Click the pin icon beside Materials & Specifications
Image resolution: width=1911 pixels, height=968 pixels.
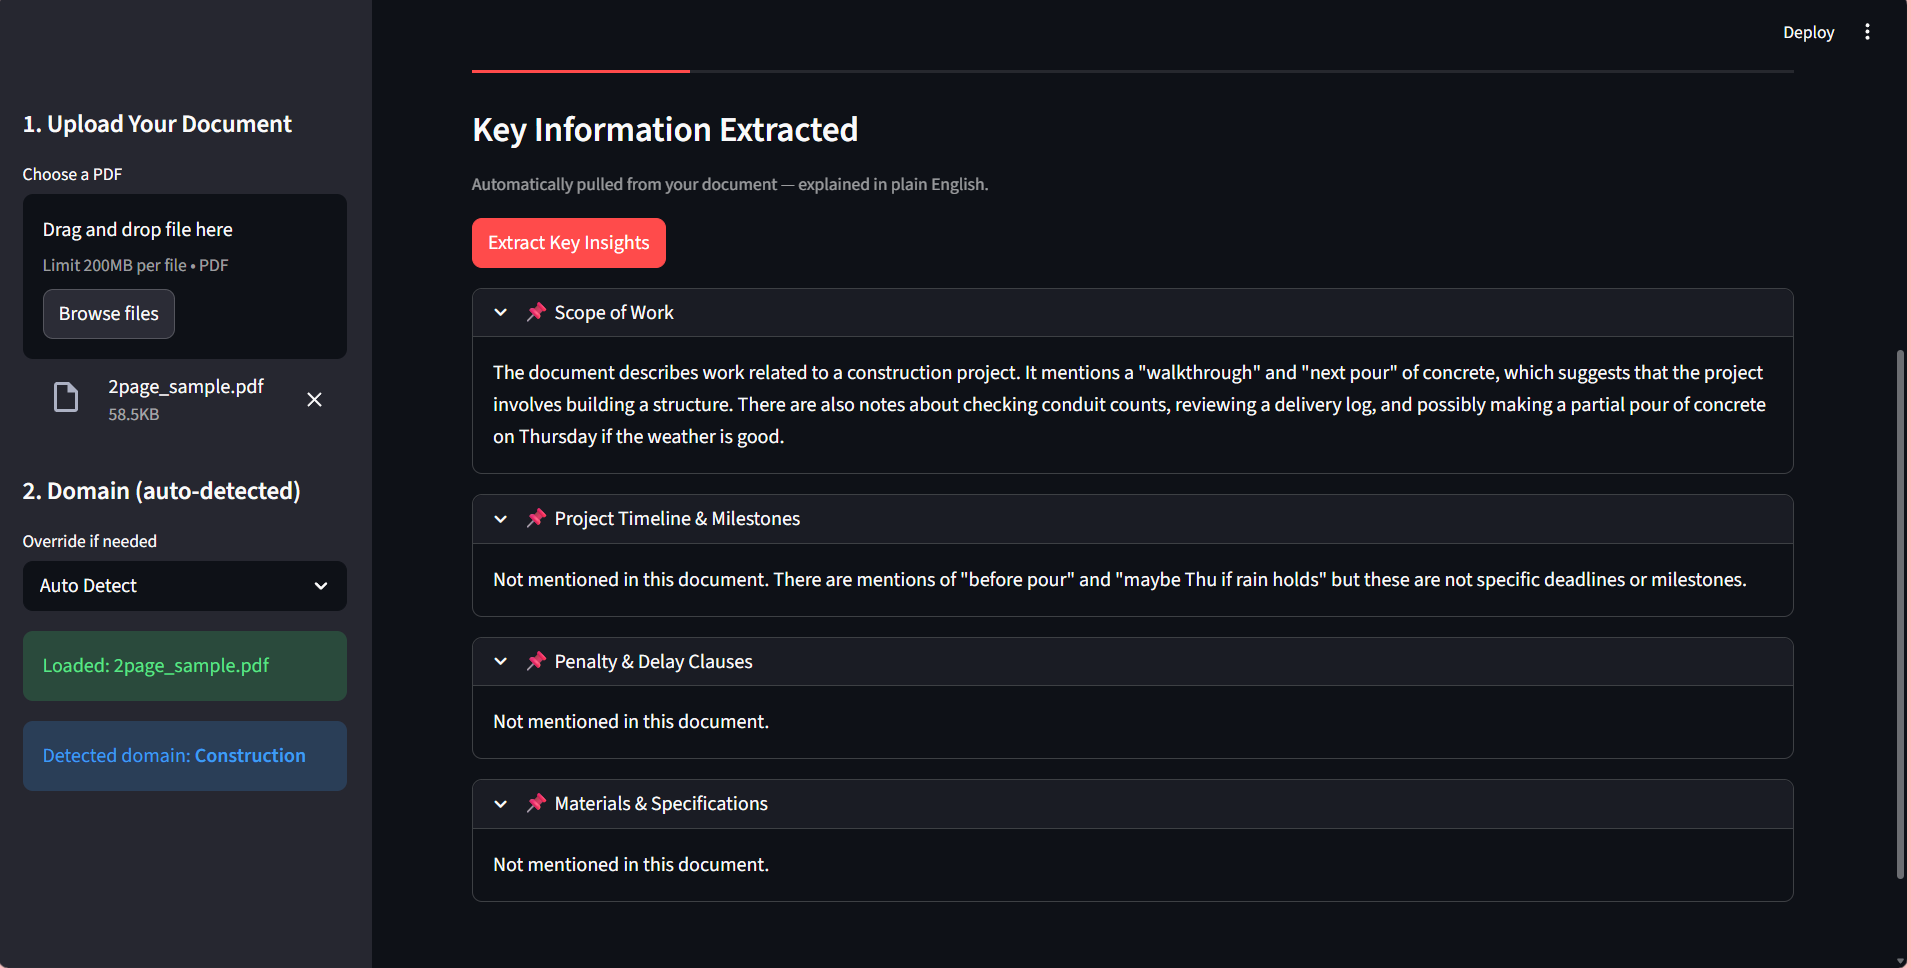[x=536, y=803]
